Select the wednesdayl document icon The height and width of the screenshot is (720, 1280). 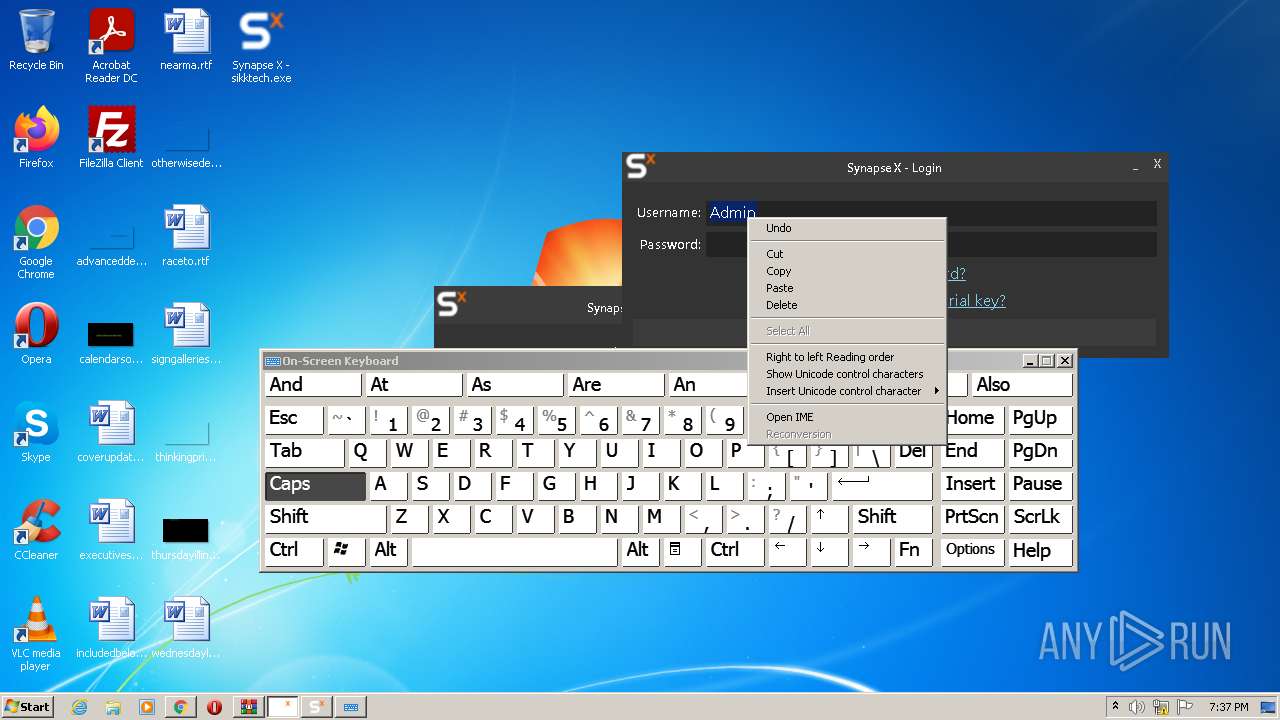pyautogui.click(x=186, y=628)
